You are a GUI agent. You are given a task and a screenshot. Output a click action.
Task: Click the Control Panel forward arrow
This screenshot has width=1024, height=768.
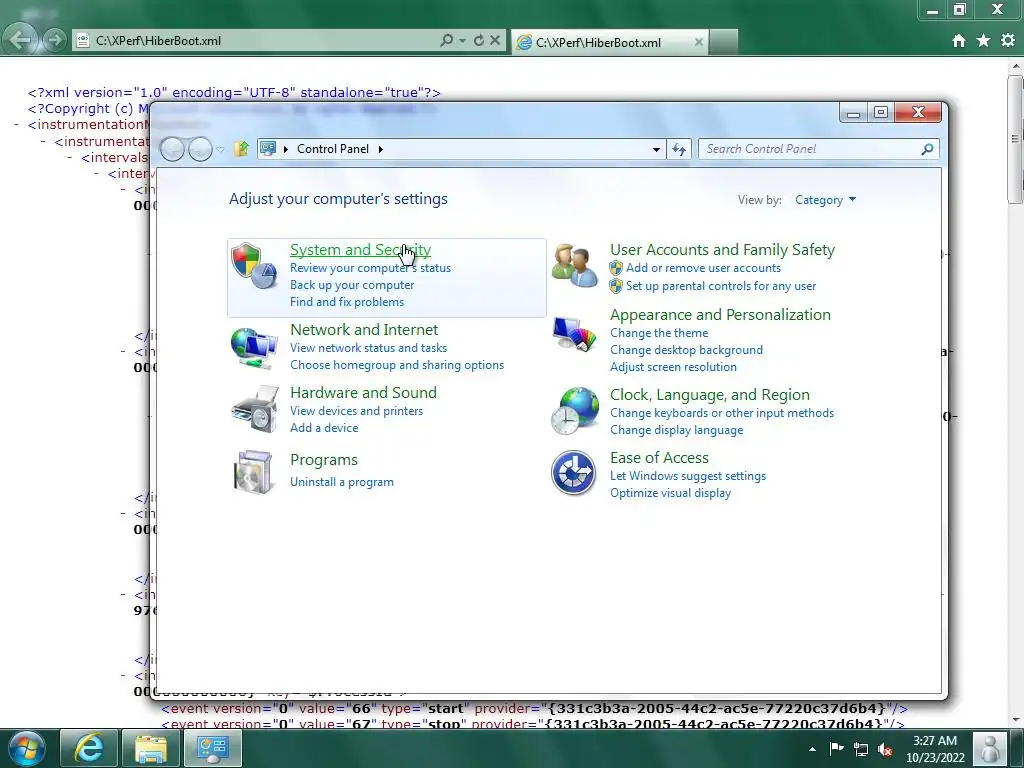(200, 150)
